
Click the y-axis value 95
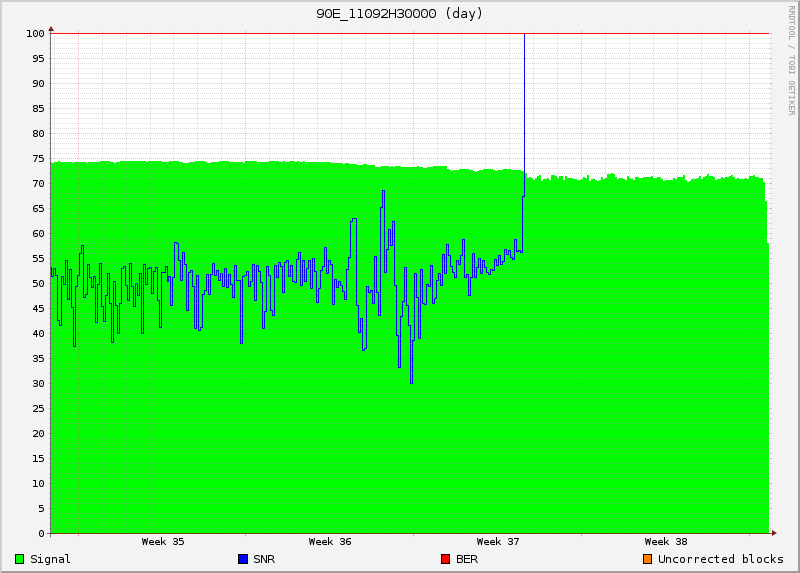38,59
